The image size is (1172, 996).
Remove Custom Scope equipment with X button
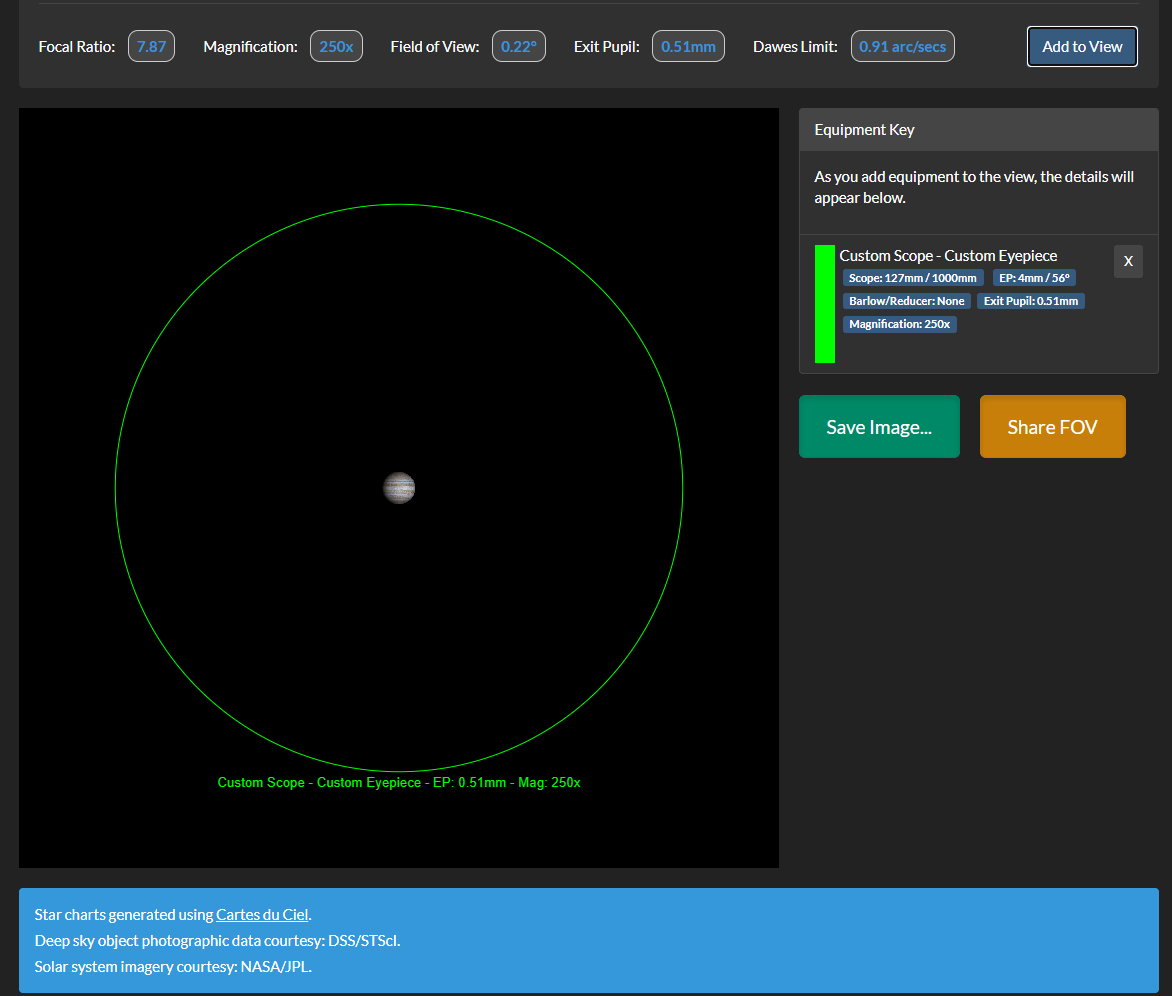[x=1128, y=261]
